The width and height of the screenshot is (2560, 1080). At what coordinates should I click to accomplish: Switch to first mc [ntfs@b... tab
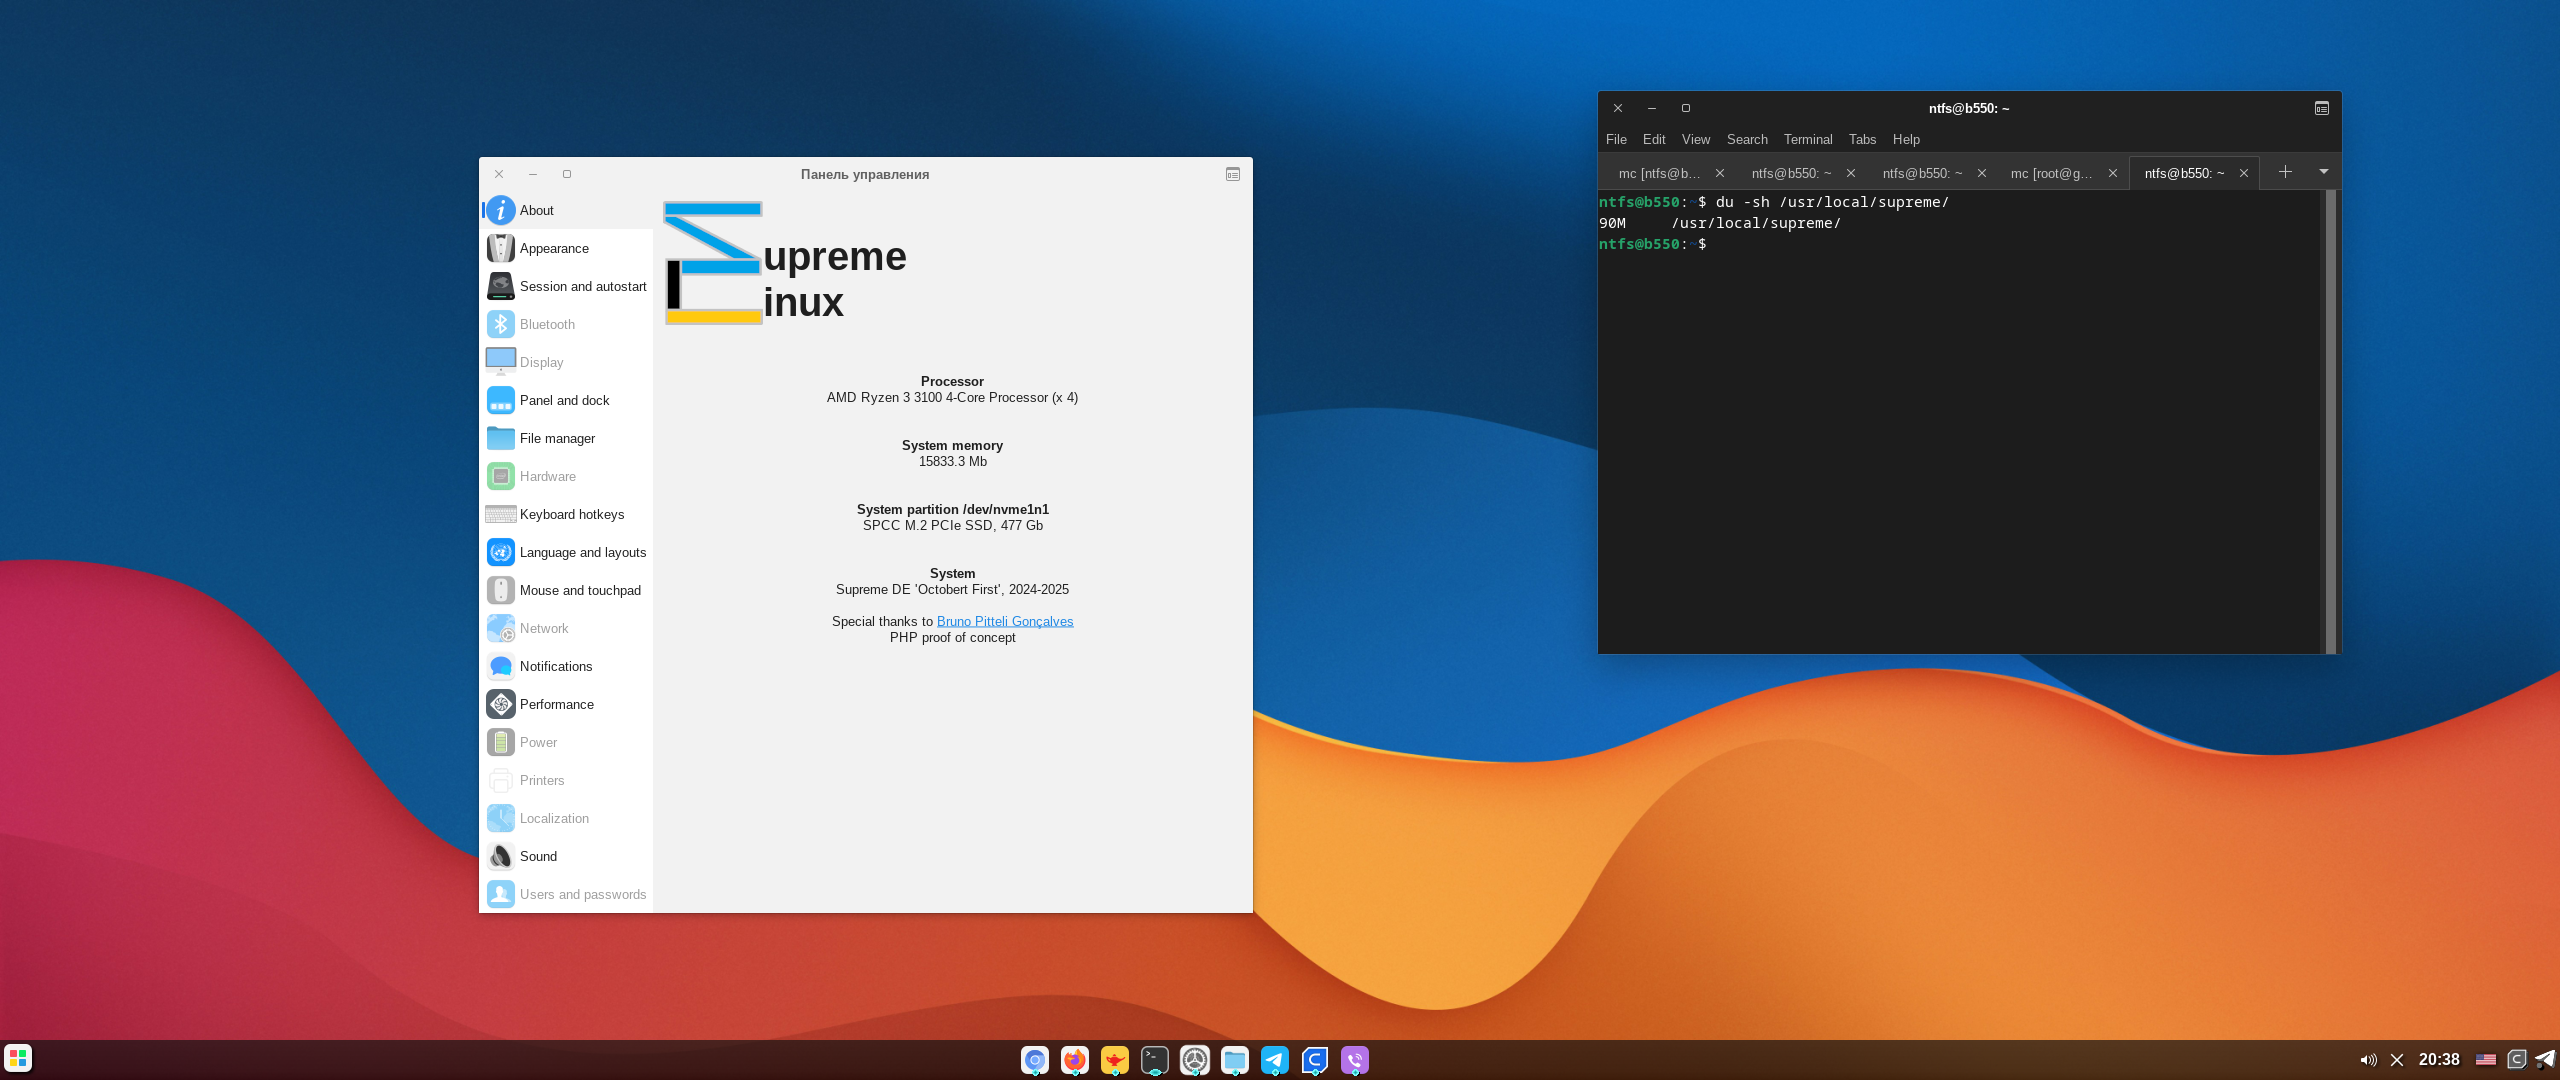click(1659, 173)
